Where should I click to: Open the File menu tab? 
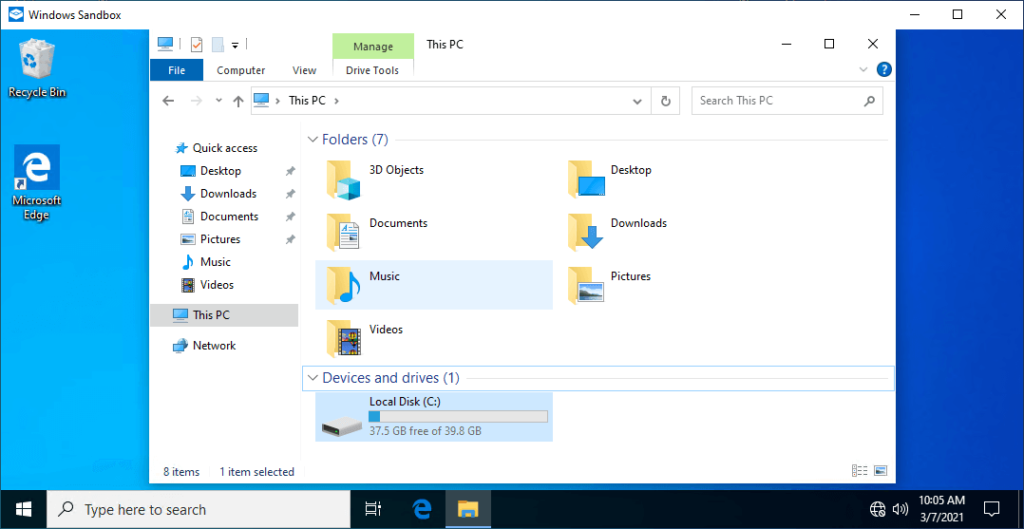[176, 70]
